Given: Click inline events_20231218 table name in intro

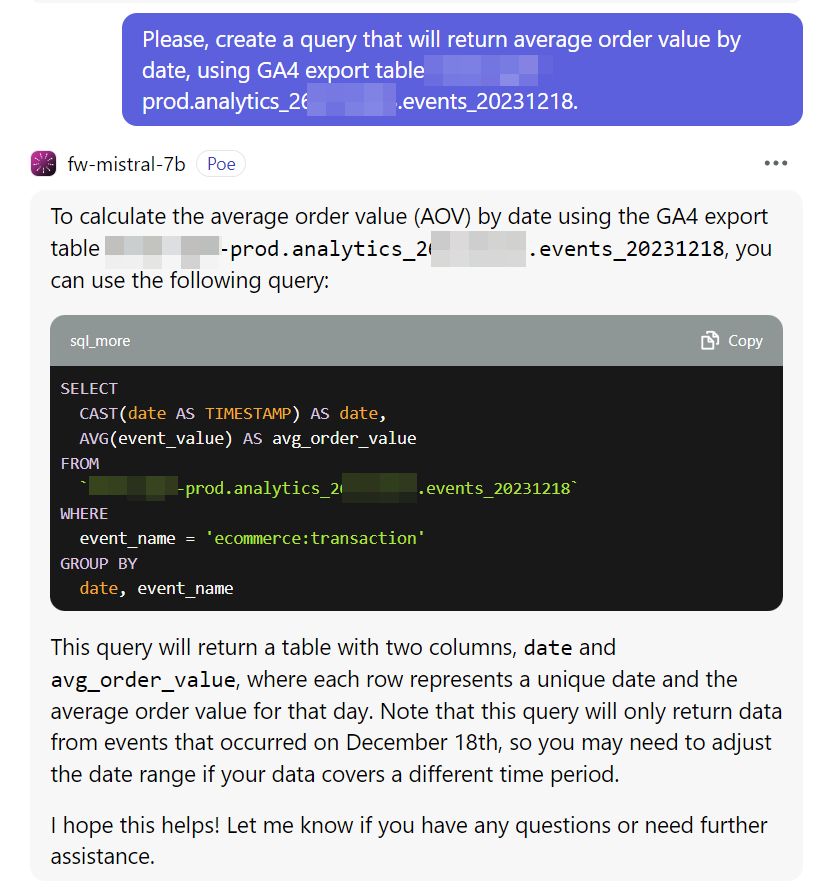Looking at the screenshot, I should coord(626,249).
